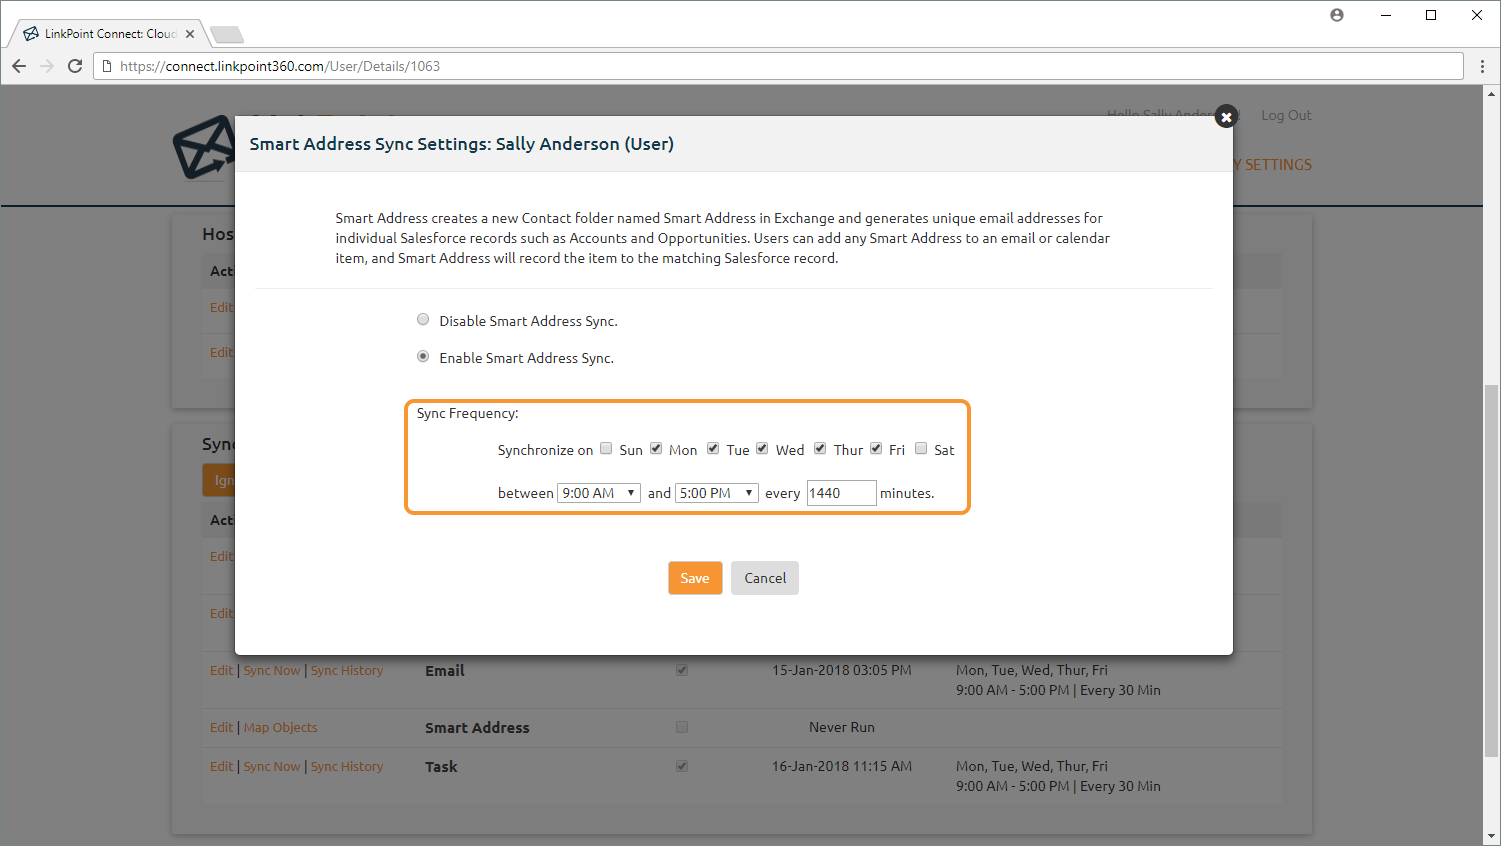1501x846 pixels.
Task: Click the vertical scrollbar thumb
Action: pos(1492,570)
